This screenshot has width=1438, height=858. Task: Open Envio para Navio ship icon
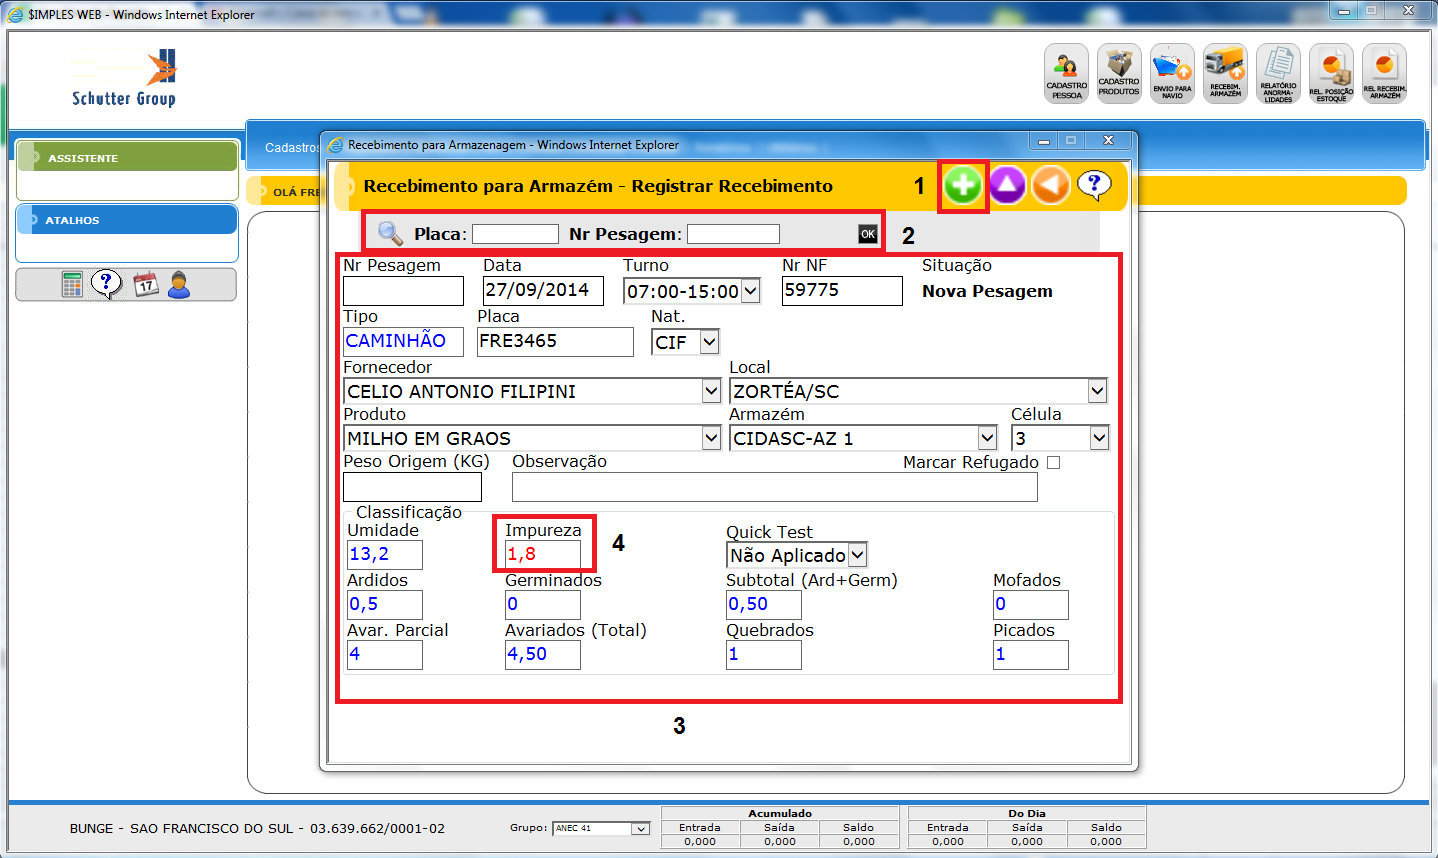[x=1172, y=73]
